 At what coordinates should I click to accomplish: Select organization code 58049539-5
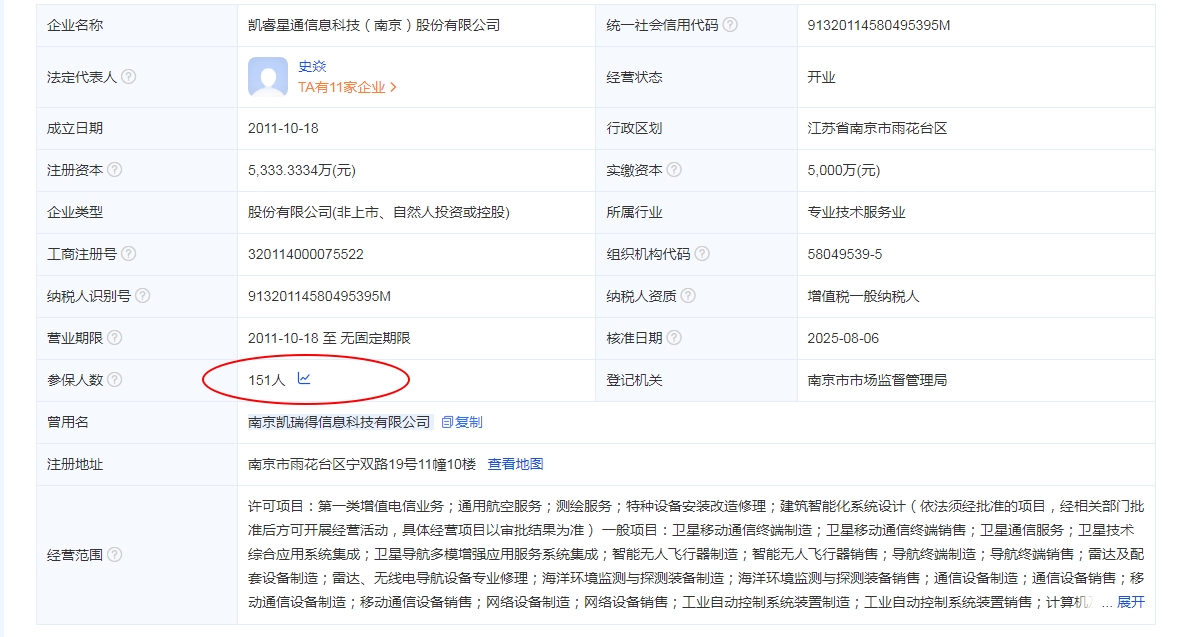pos(844,254)
